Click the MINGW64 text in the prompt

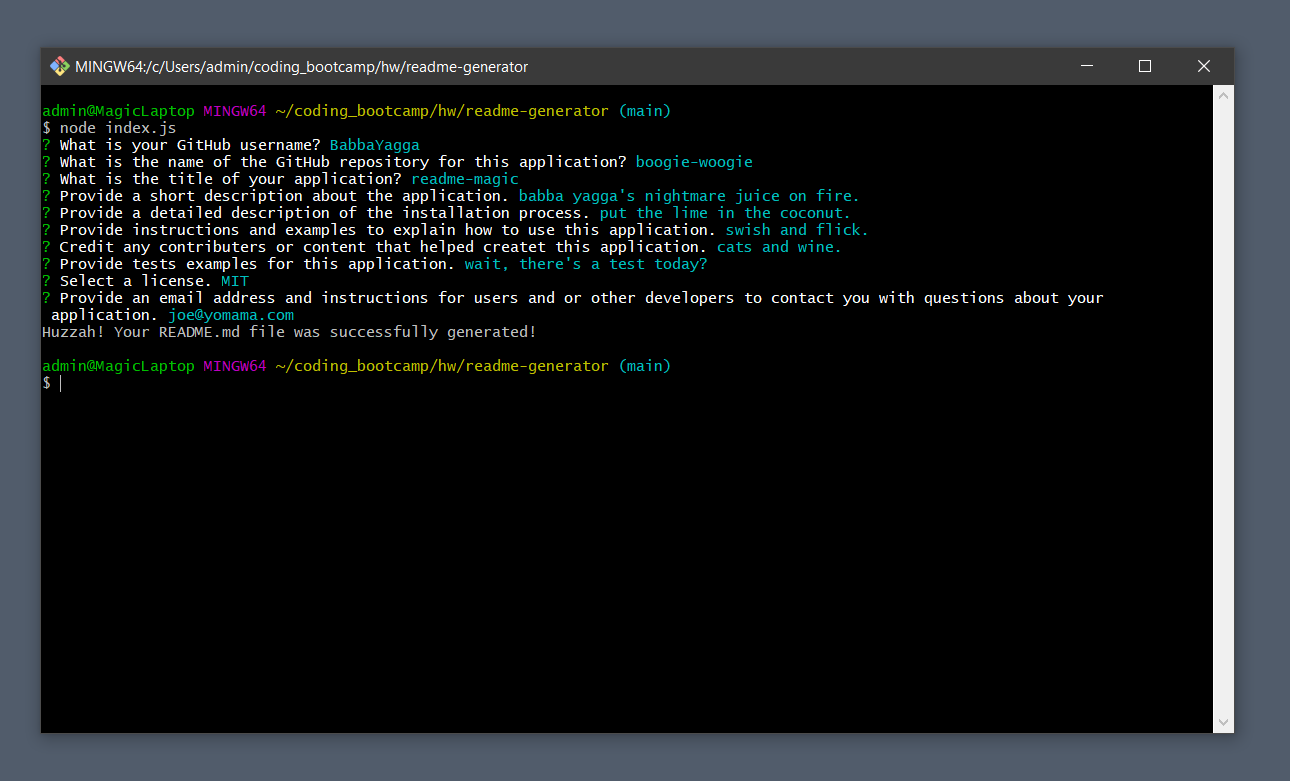tap(234, 110)
